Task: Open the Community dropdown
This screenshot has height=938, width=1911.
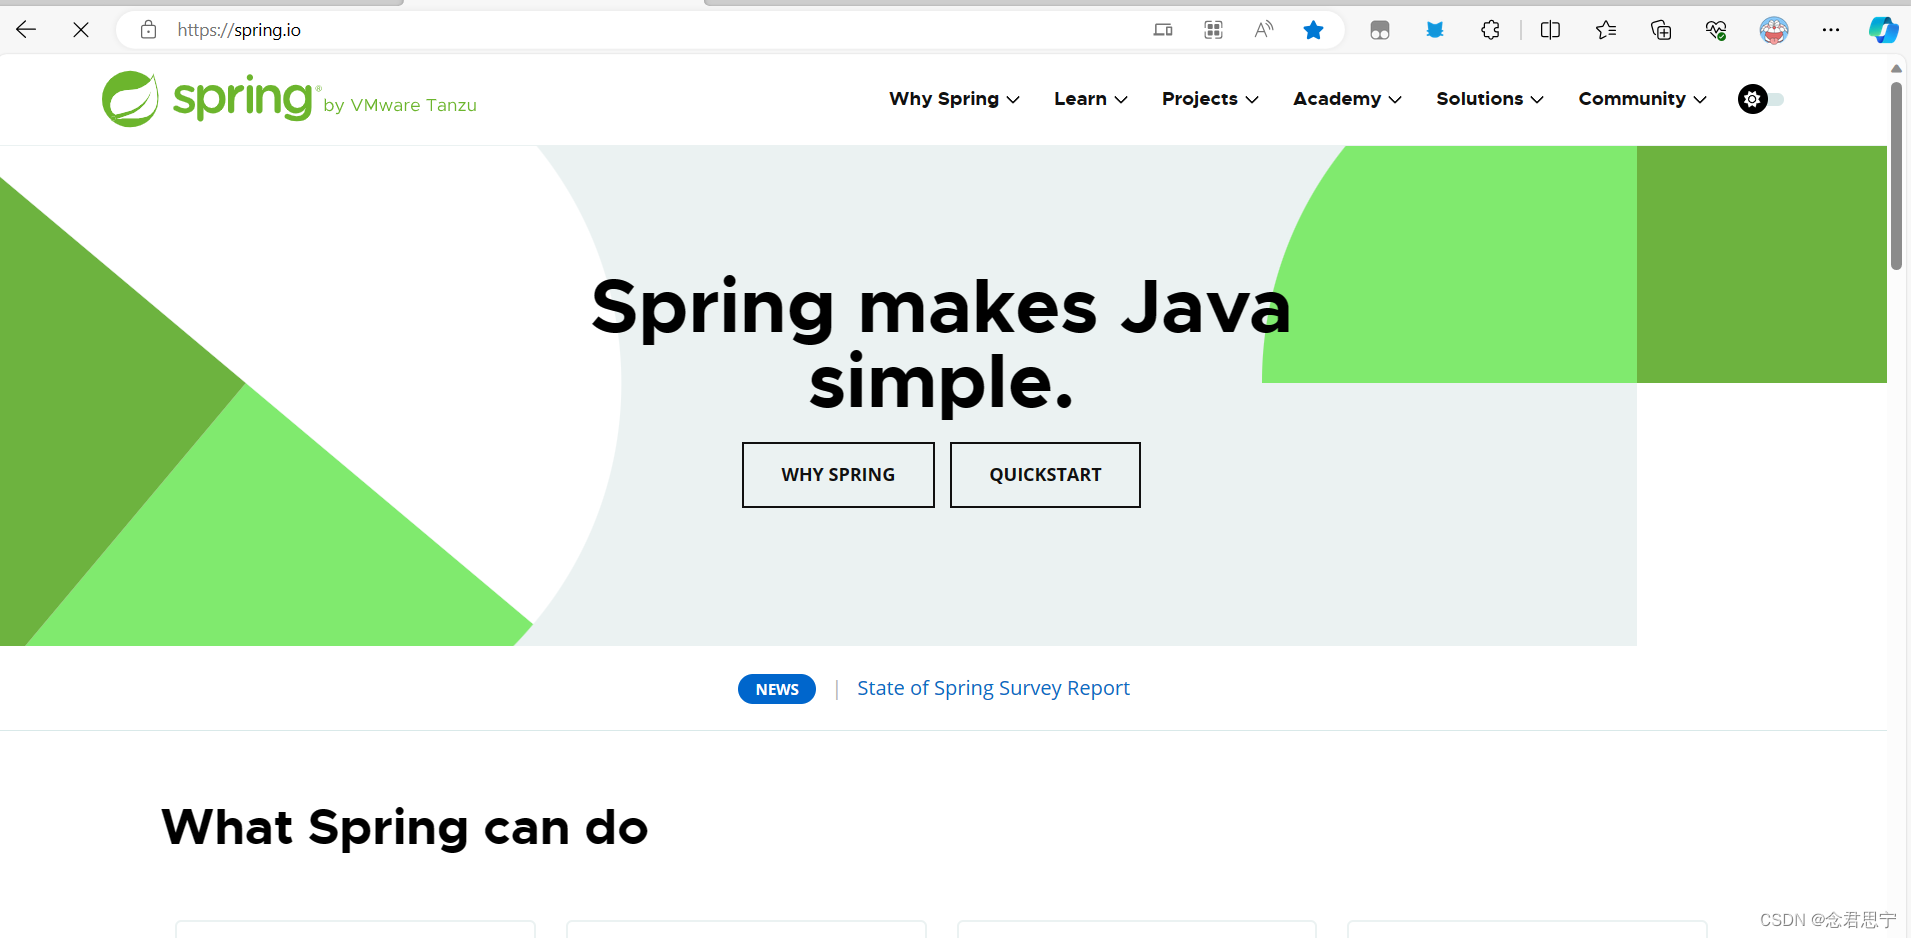Action: pyautogui.click(x=1641, y=99)
